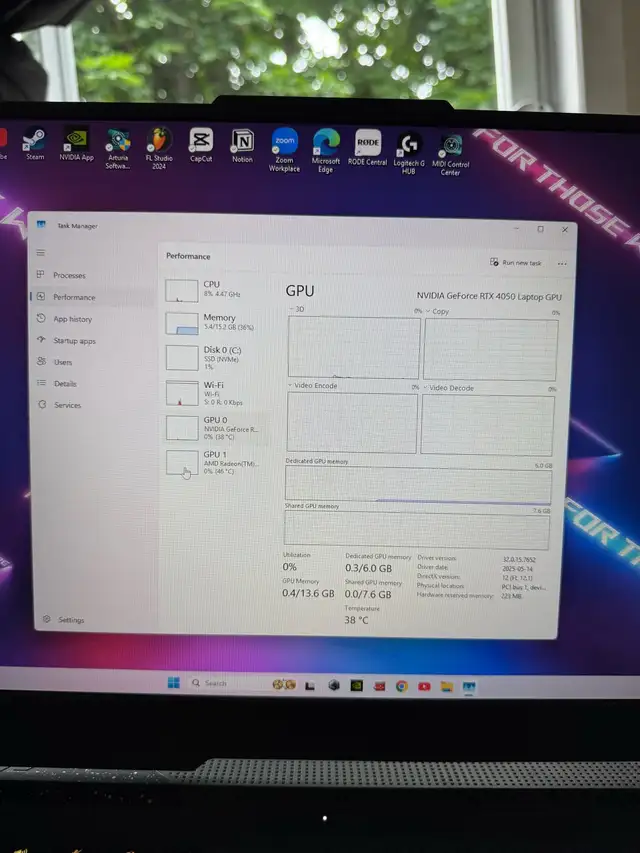Click the 0.3/6.0 GB dedicated memory value
640x853 pixels.
[368, 568]
